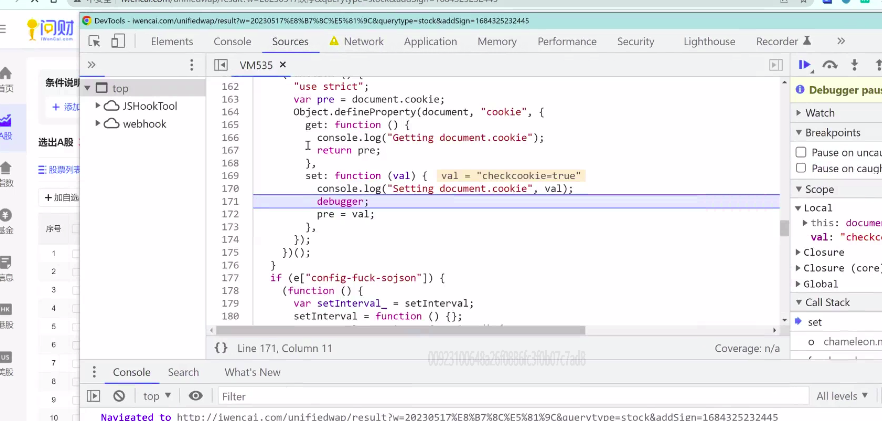Hide the debugger sidebar toggle icon
882x421 pixels.
(x=776, y=65)
